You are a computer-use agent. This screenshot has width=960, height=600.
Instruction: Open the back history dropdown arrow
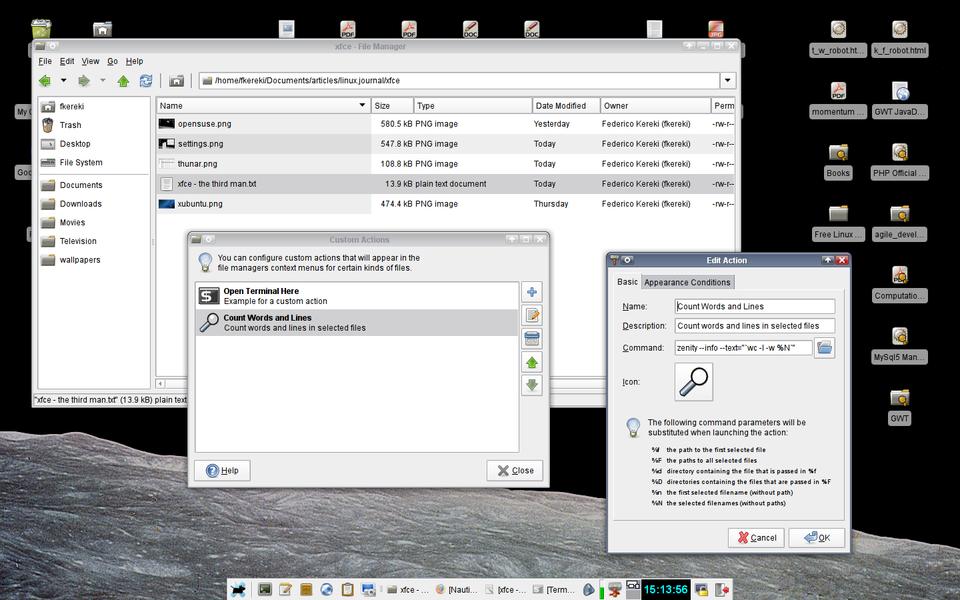[x=63, y=81]
